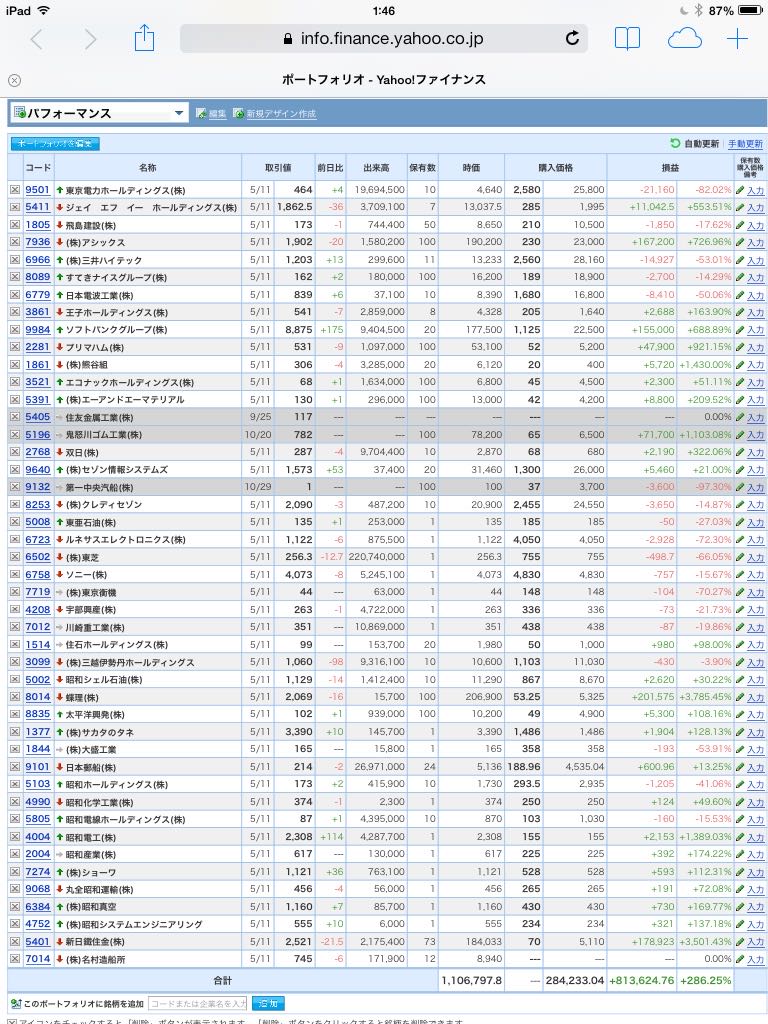Click the pencil edit icon for 蝶理(株) row
Image resolution: width=768 pixels, height=1024 pixels.
coord(740,697)
